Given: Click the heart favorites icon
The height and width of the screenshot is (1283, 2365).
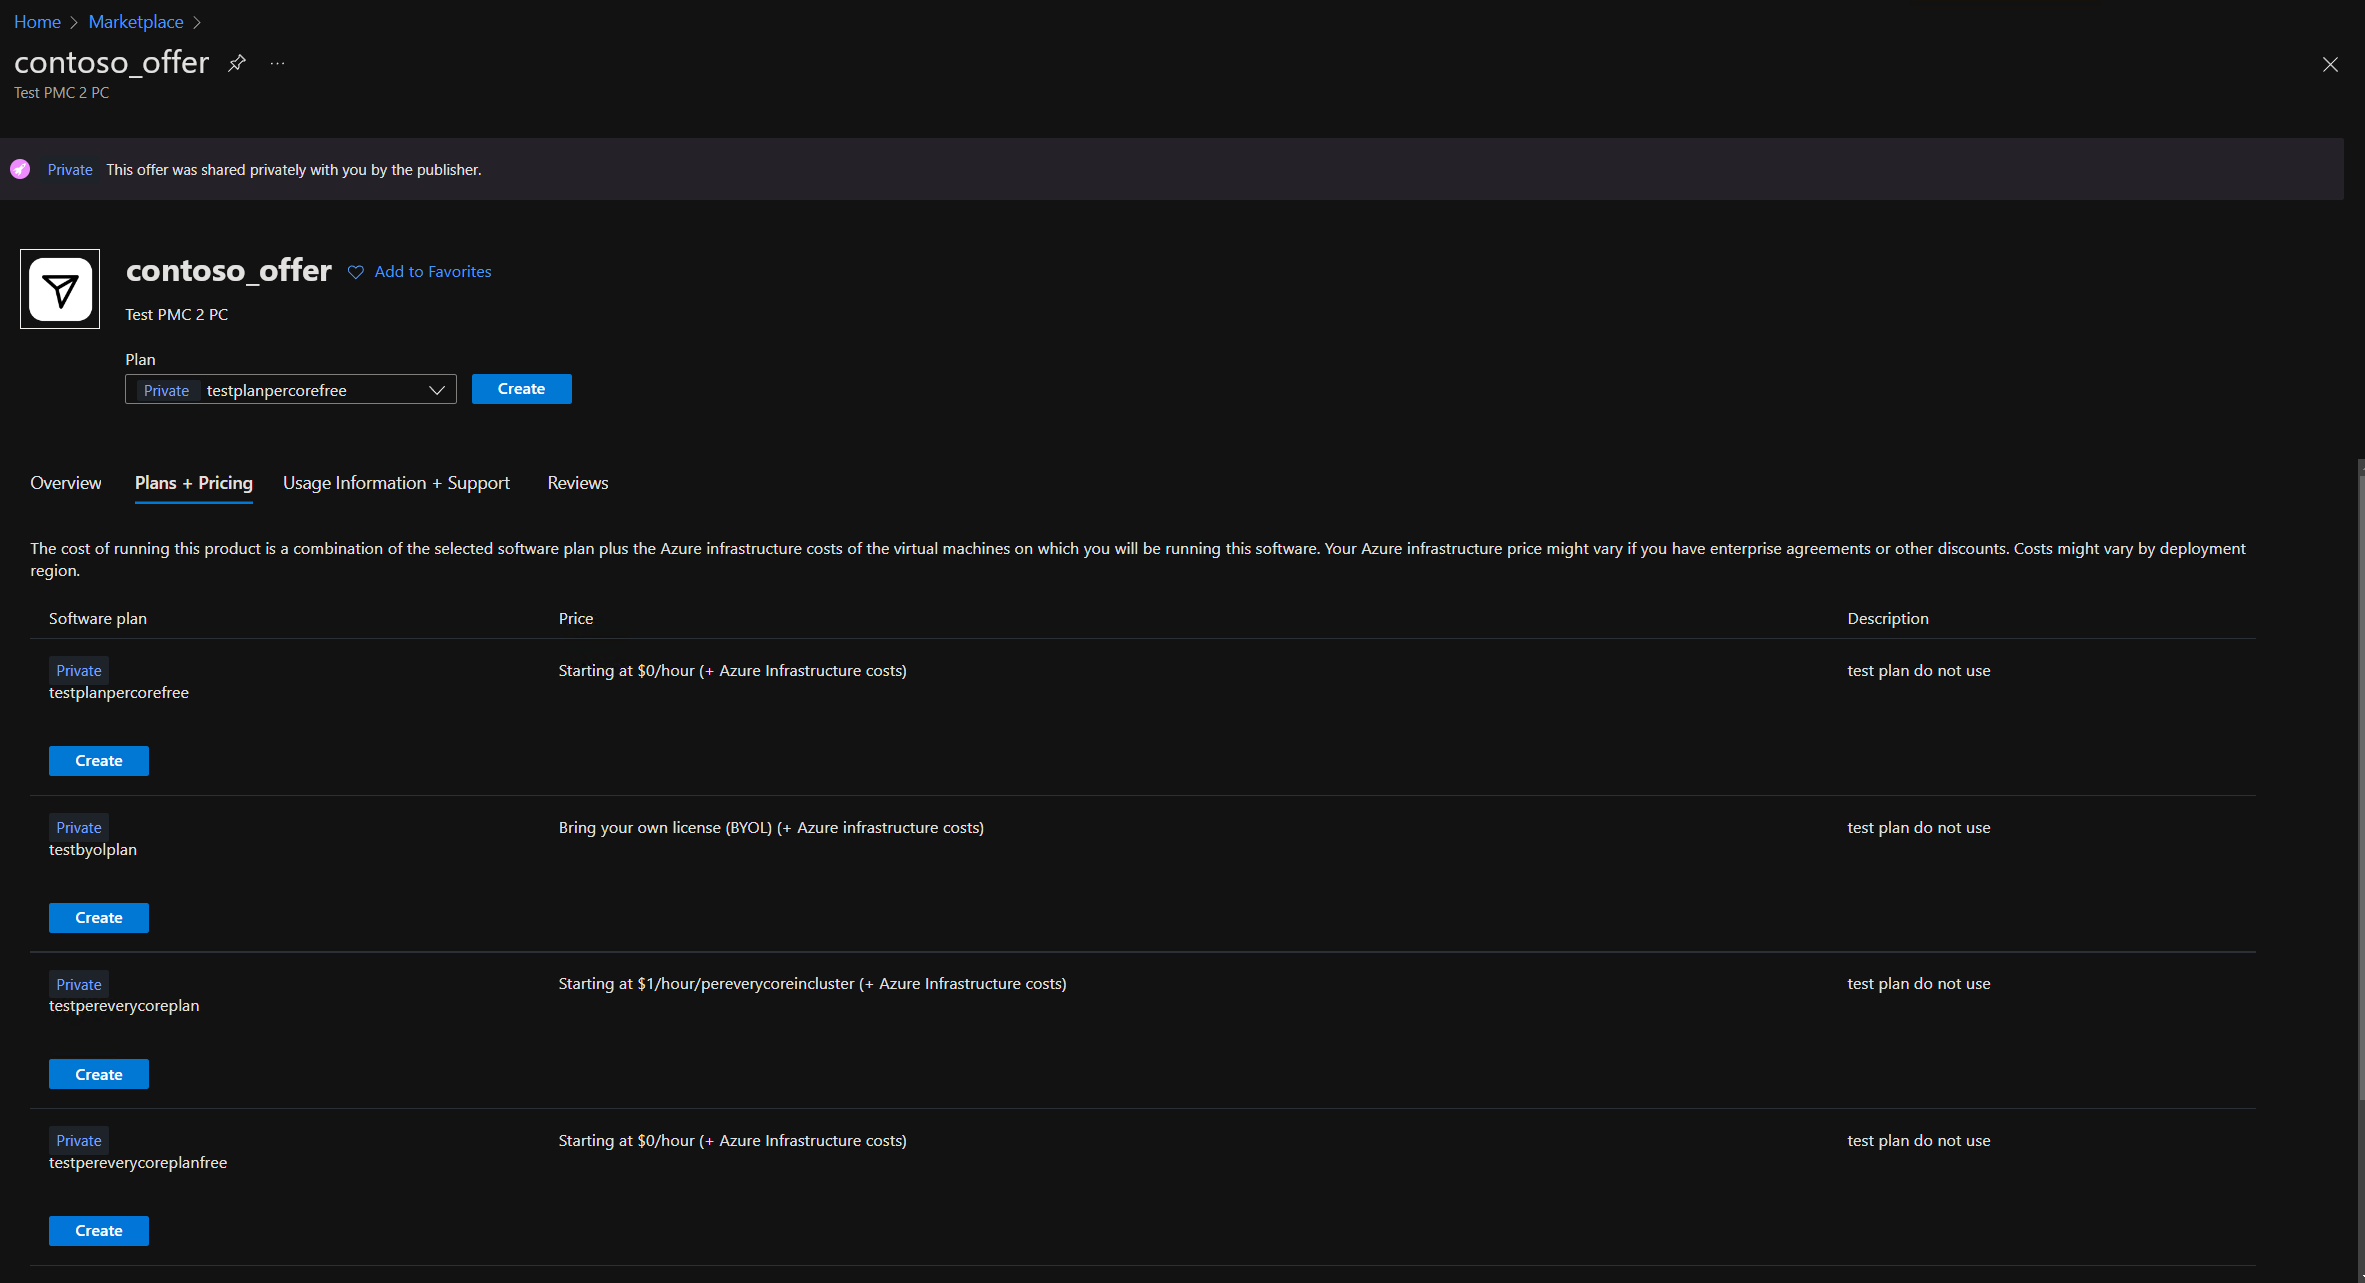Looking at the screenshot, I should pyautogui.click(x=355, y=272).
